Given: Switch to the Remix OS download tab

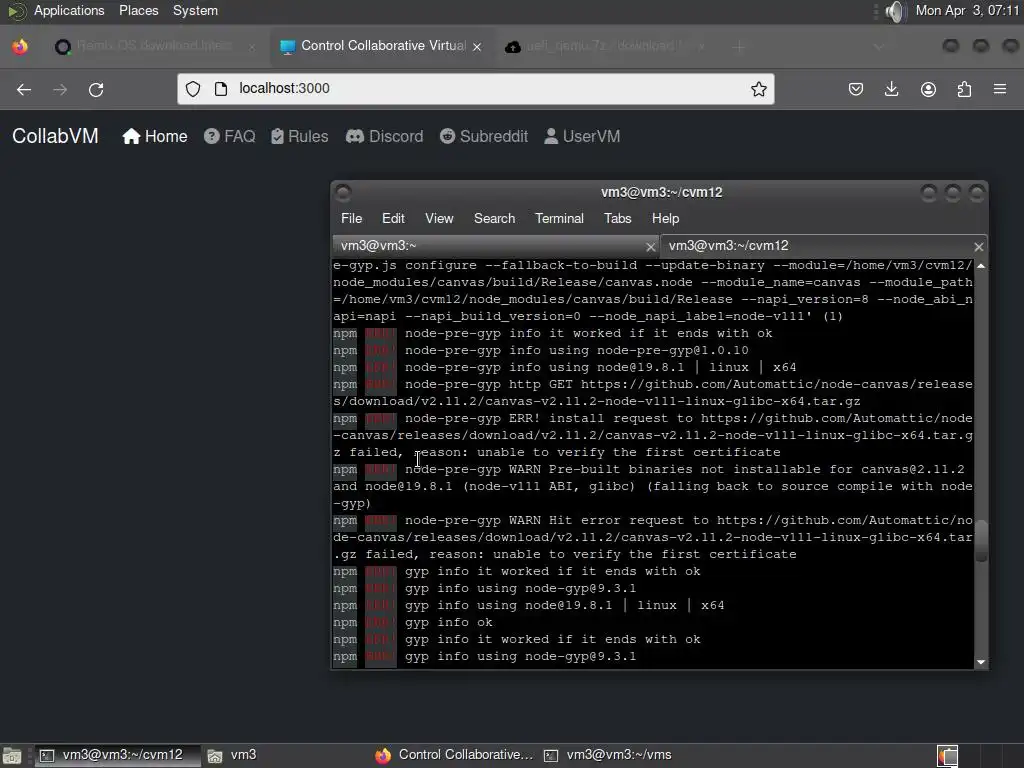Looking at the screenshot, I should 154,46.
